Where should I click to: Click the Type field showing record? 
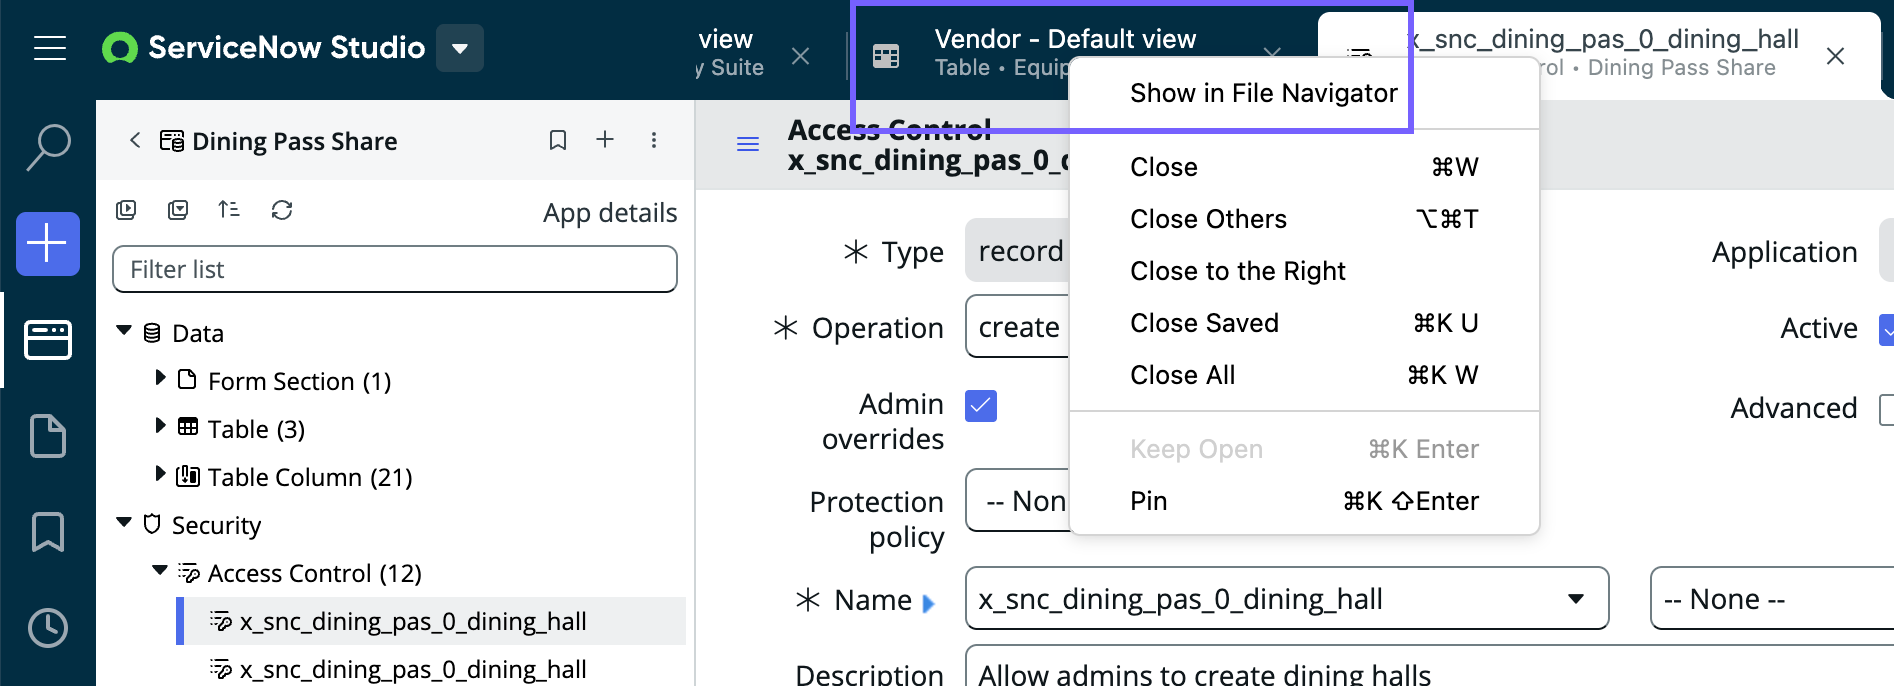coord(1018,250)
